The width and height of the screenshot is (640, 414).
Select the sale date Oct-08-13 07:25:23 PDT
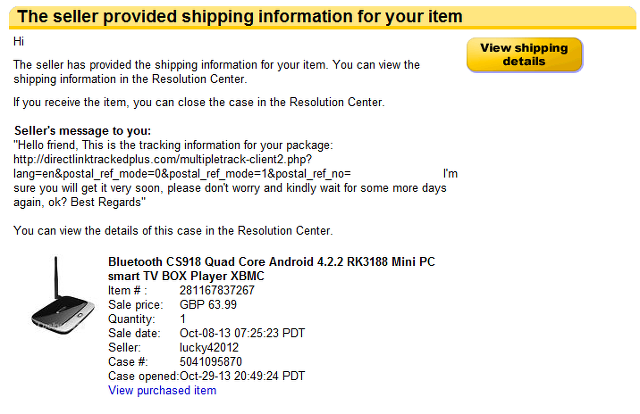(x=242, y=333)
